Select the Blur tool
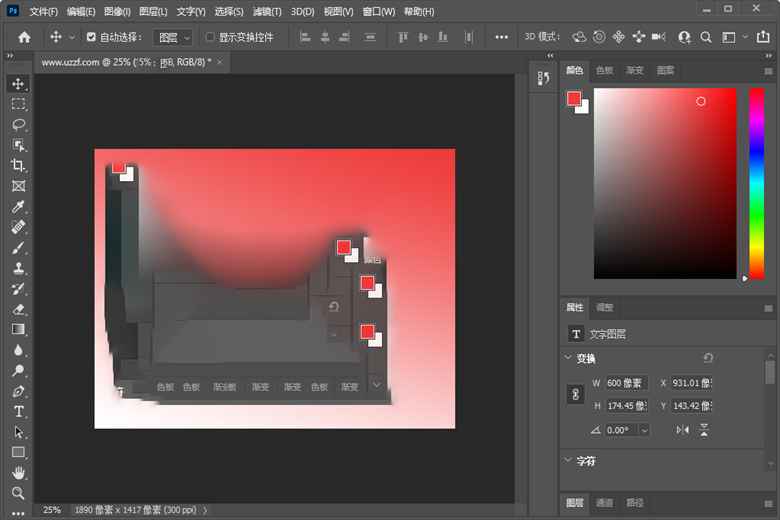This screenshot has width=780, height=520. 18,350
